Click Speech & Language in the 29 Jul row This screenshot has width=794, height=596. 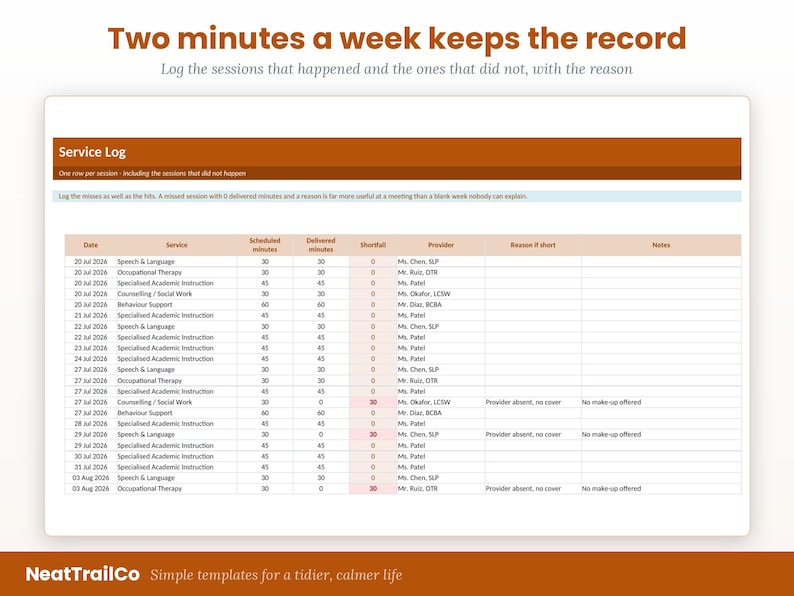146,434
